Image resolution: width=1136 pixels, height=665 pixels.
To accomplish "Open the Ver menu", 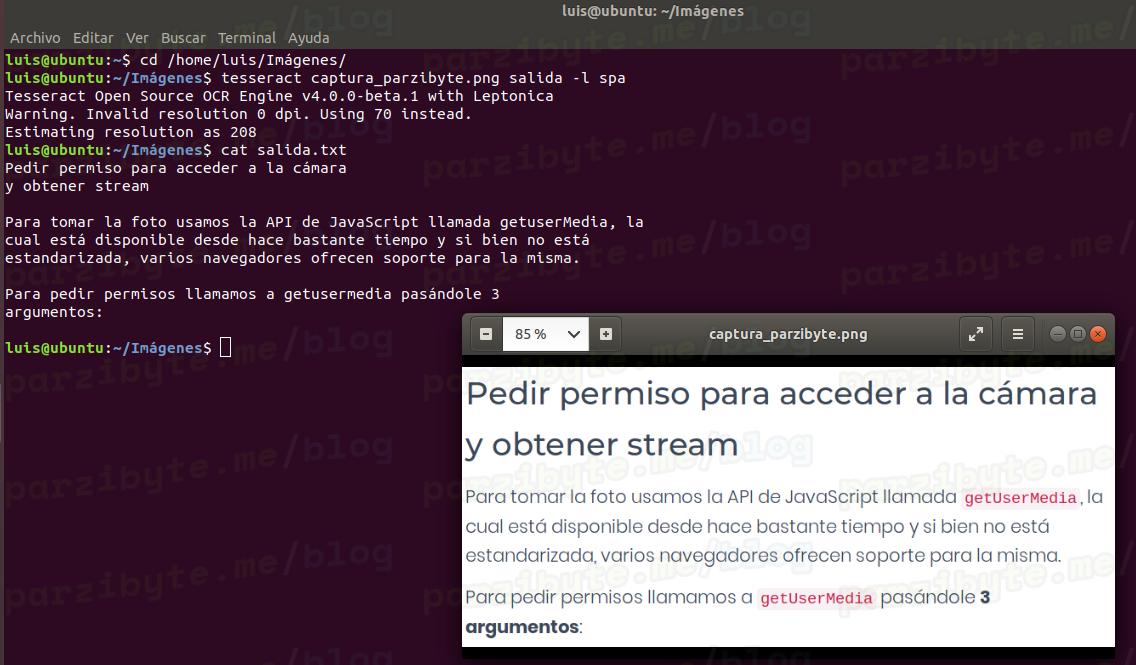I will pyautogui.click(x=137, y=38).
